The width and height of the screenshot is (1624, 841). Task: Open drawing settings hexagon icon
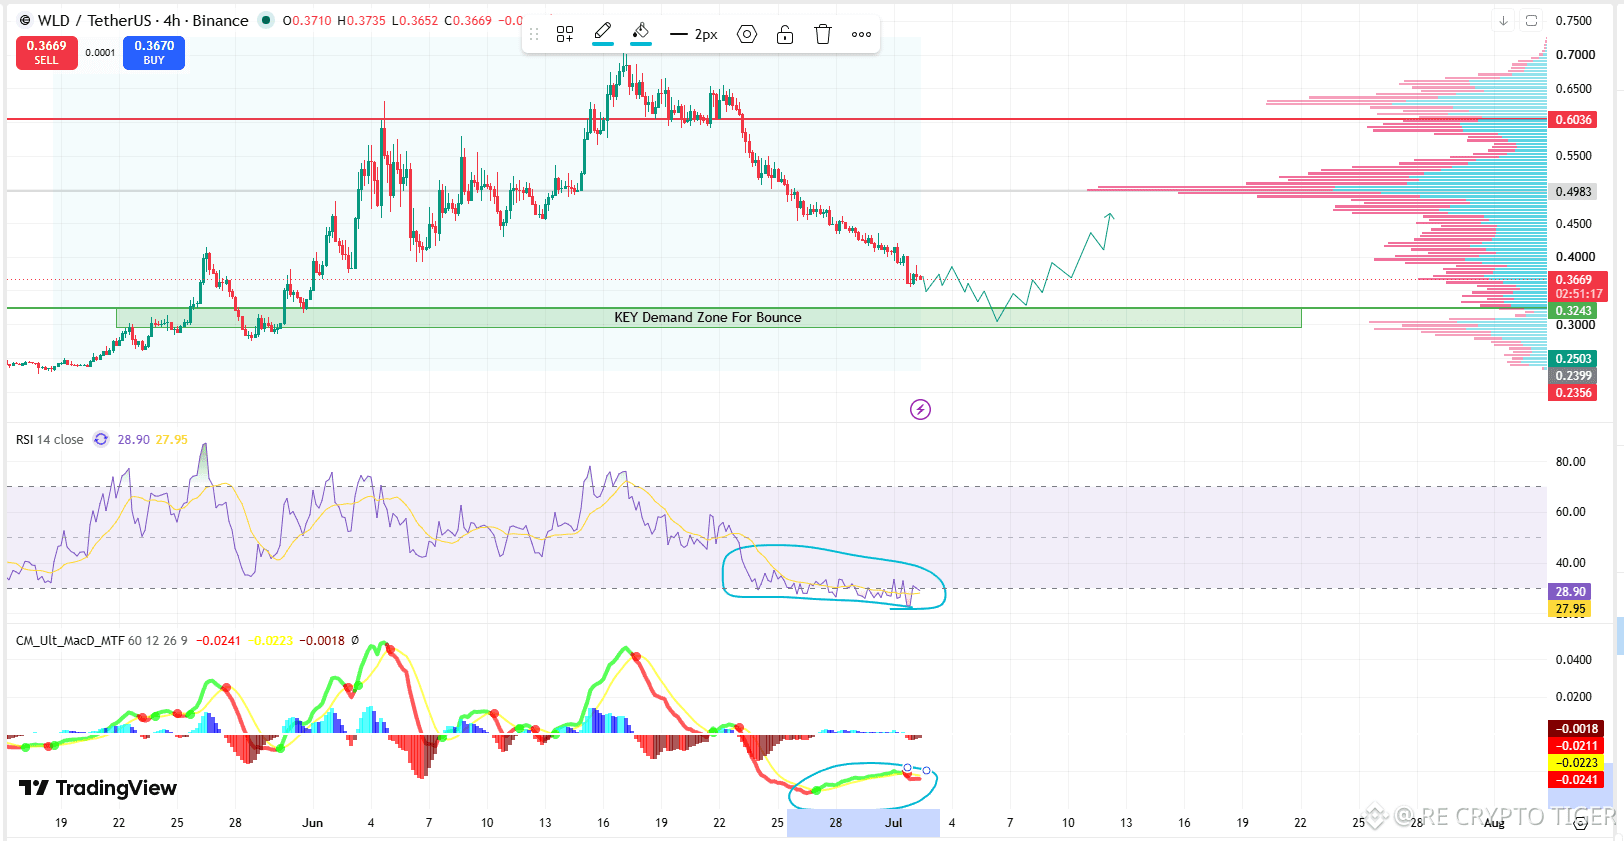[x=747, y=34]
